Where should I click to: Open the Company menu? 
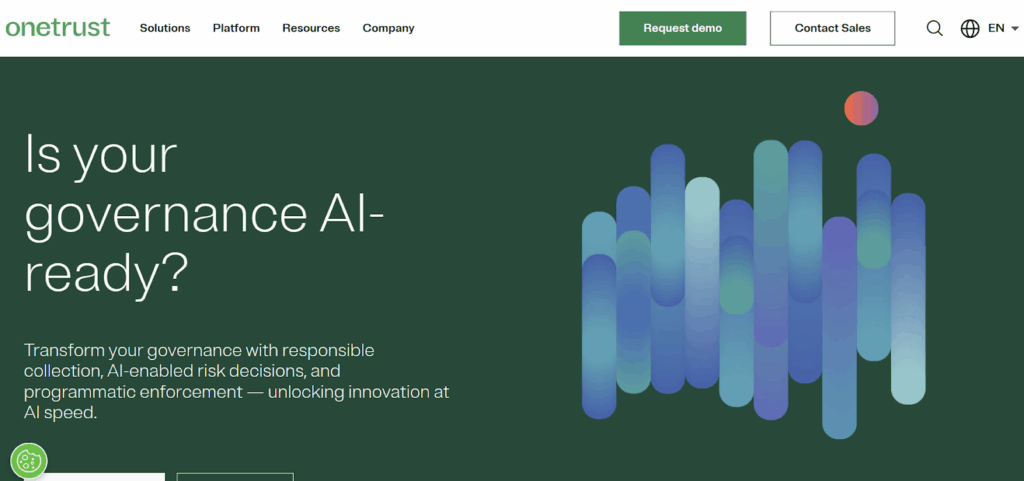coord(388,28)
